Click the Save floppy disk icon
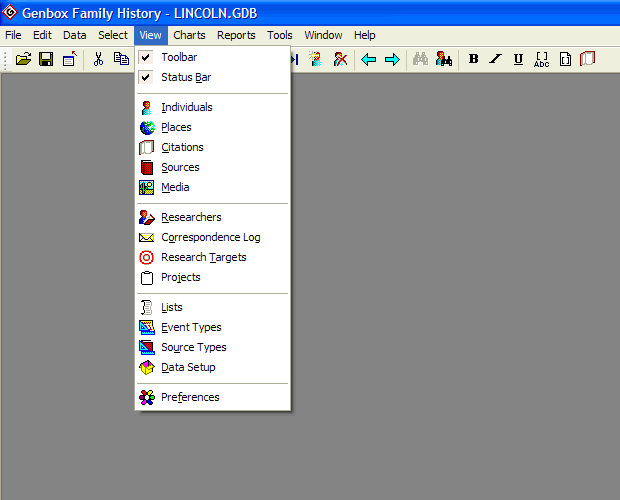Viewport: 620px width, 500px height. coord(46,59)
